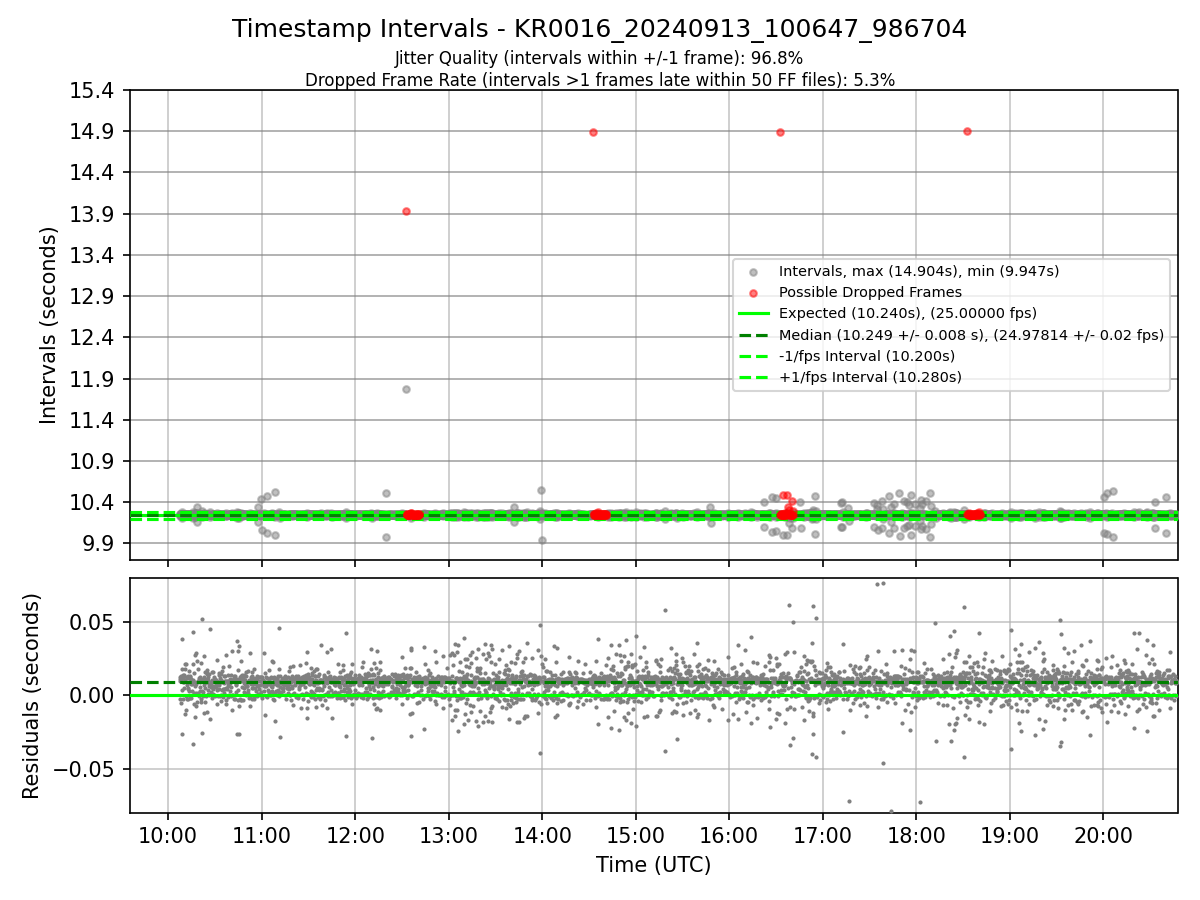Viewport: 1200px width, 900px height.
Task: Click the 18:00 time tick label
Action: (x=916, y=835)
